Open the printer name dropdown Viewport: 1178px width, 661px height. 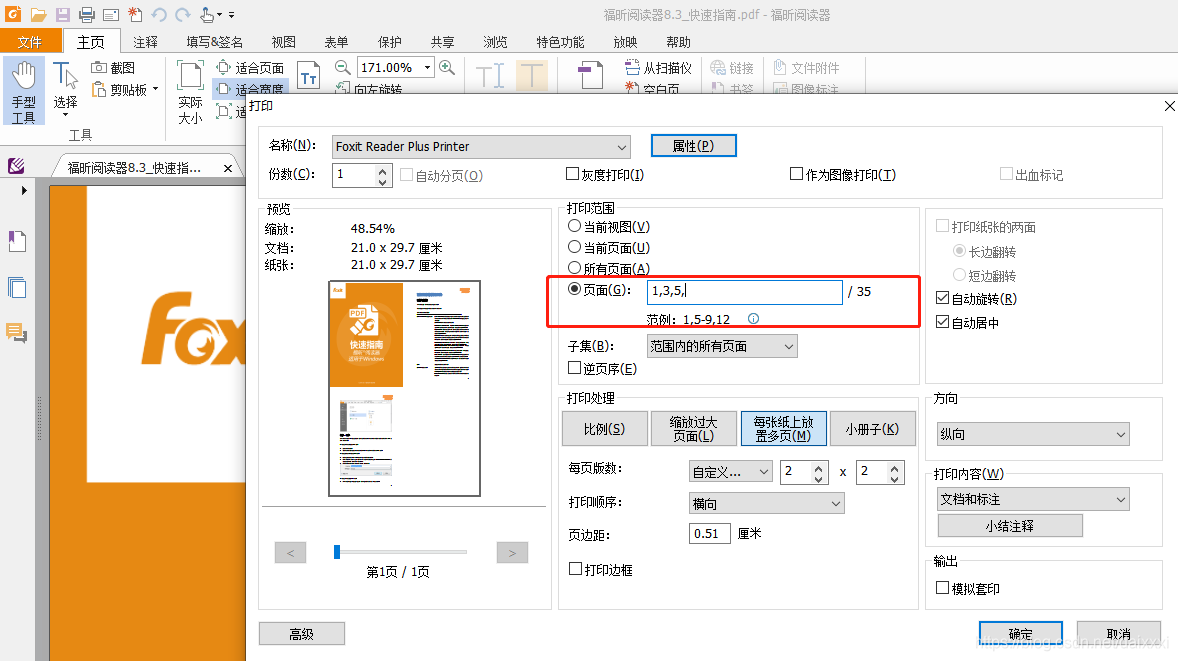[481, 146]
